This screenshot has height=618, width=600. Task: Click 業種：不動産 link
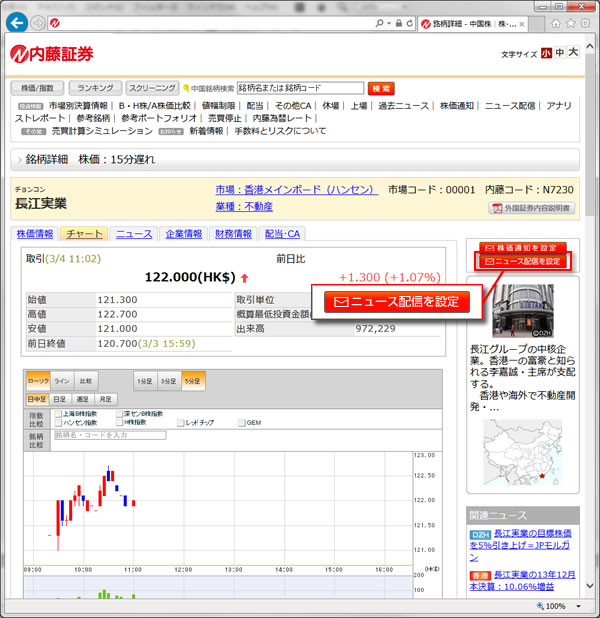244,207
